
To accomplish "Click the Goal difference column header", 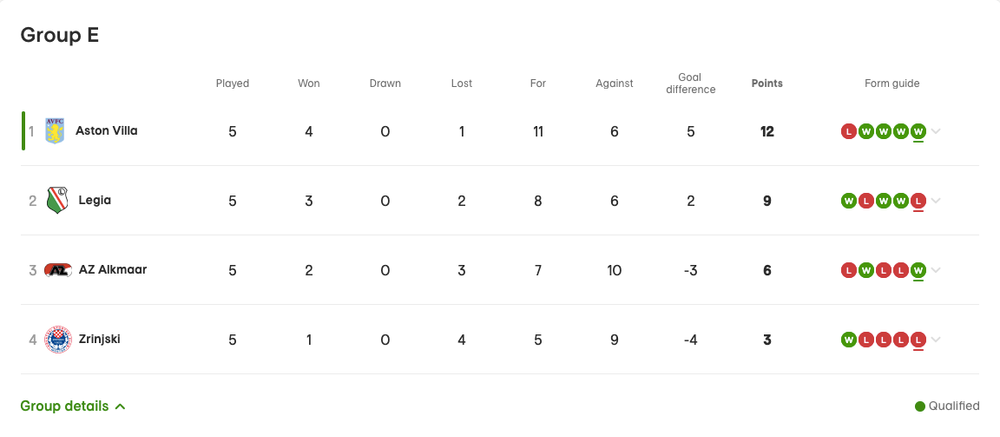I will 690,83.
